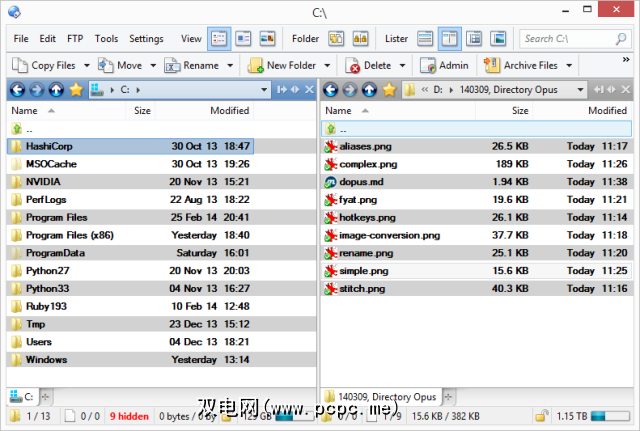Sort the right pane by the Size column

pos(504,111)
